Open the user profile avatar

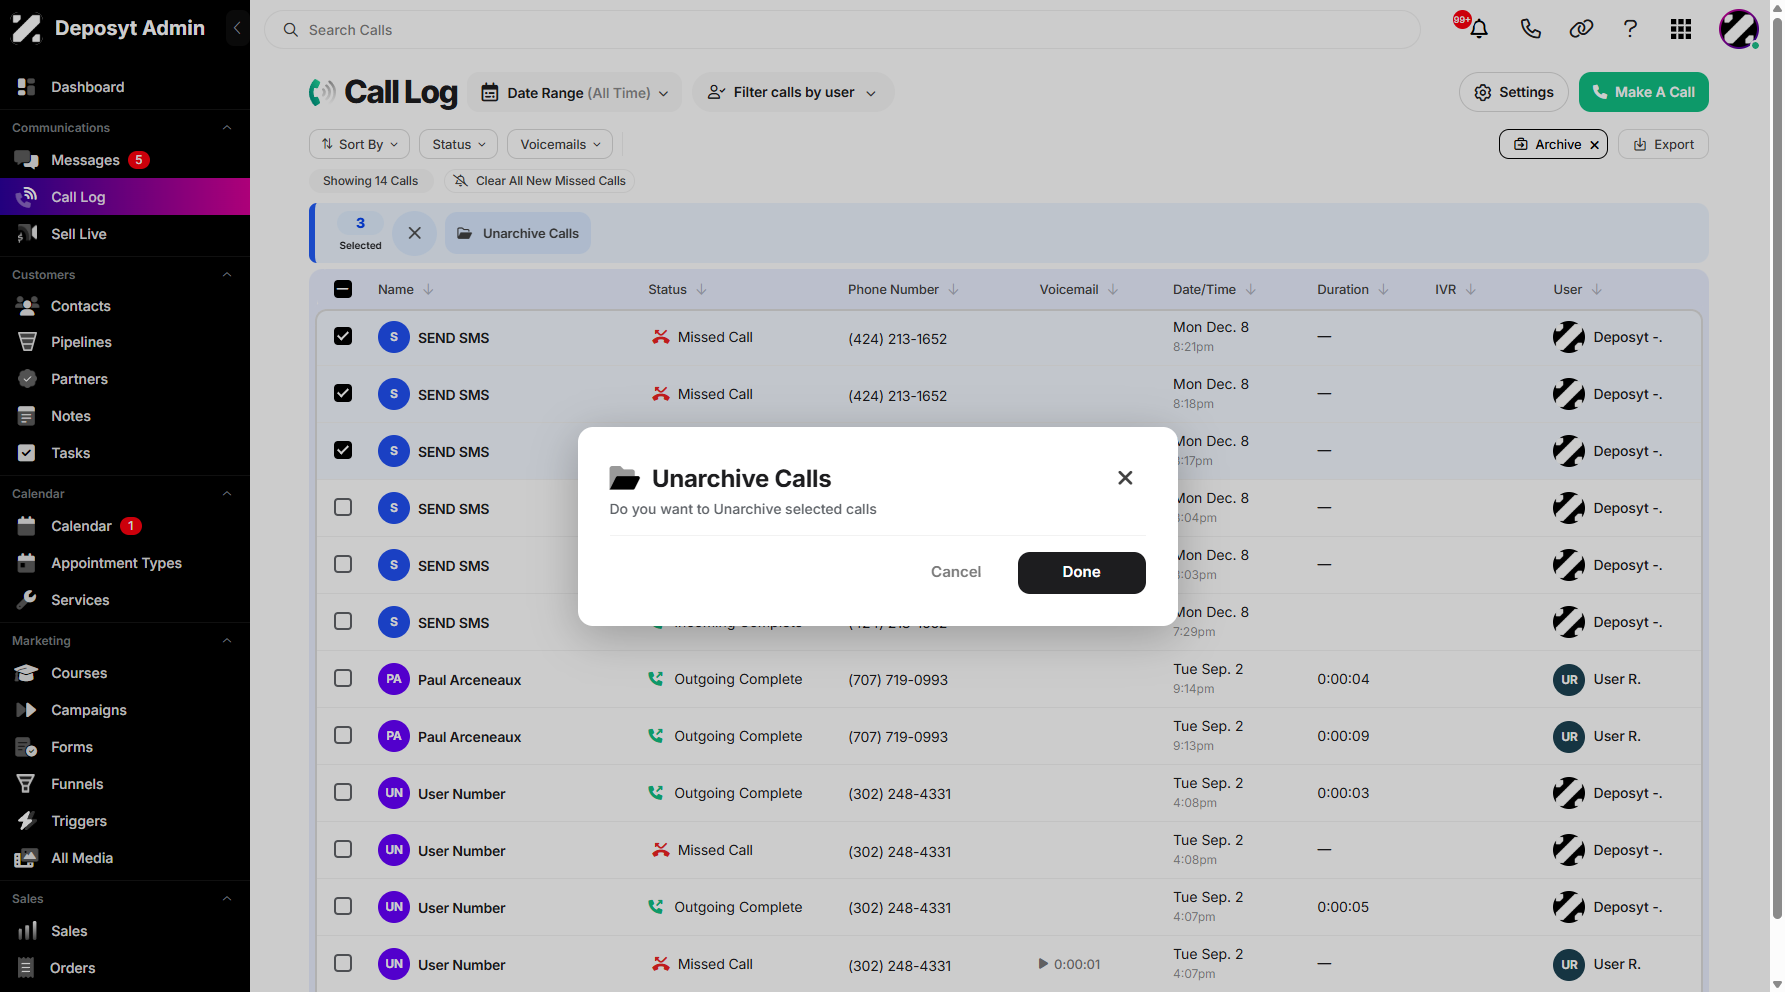tap(1739, 29)
